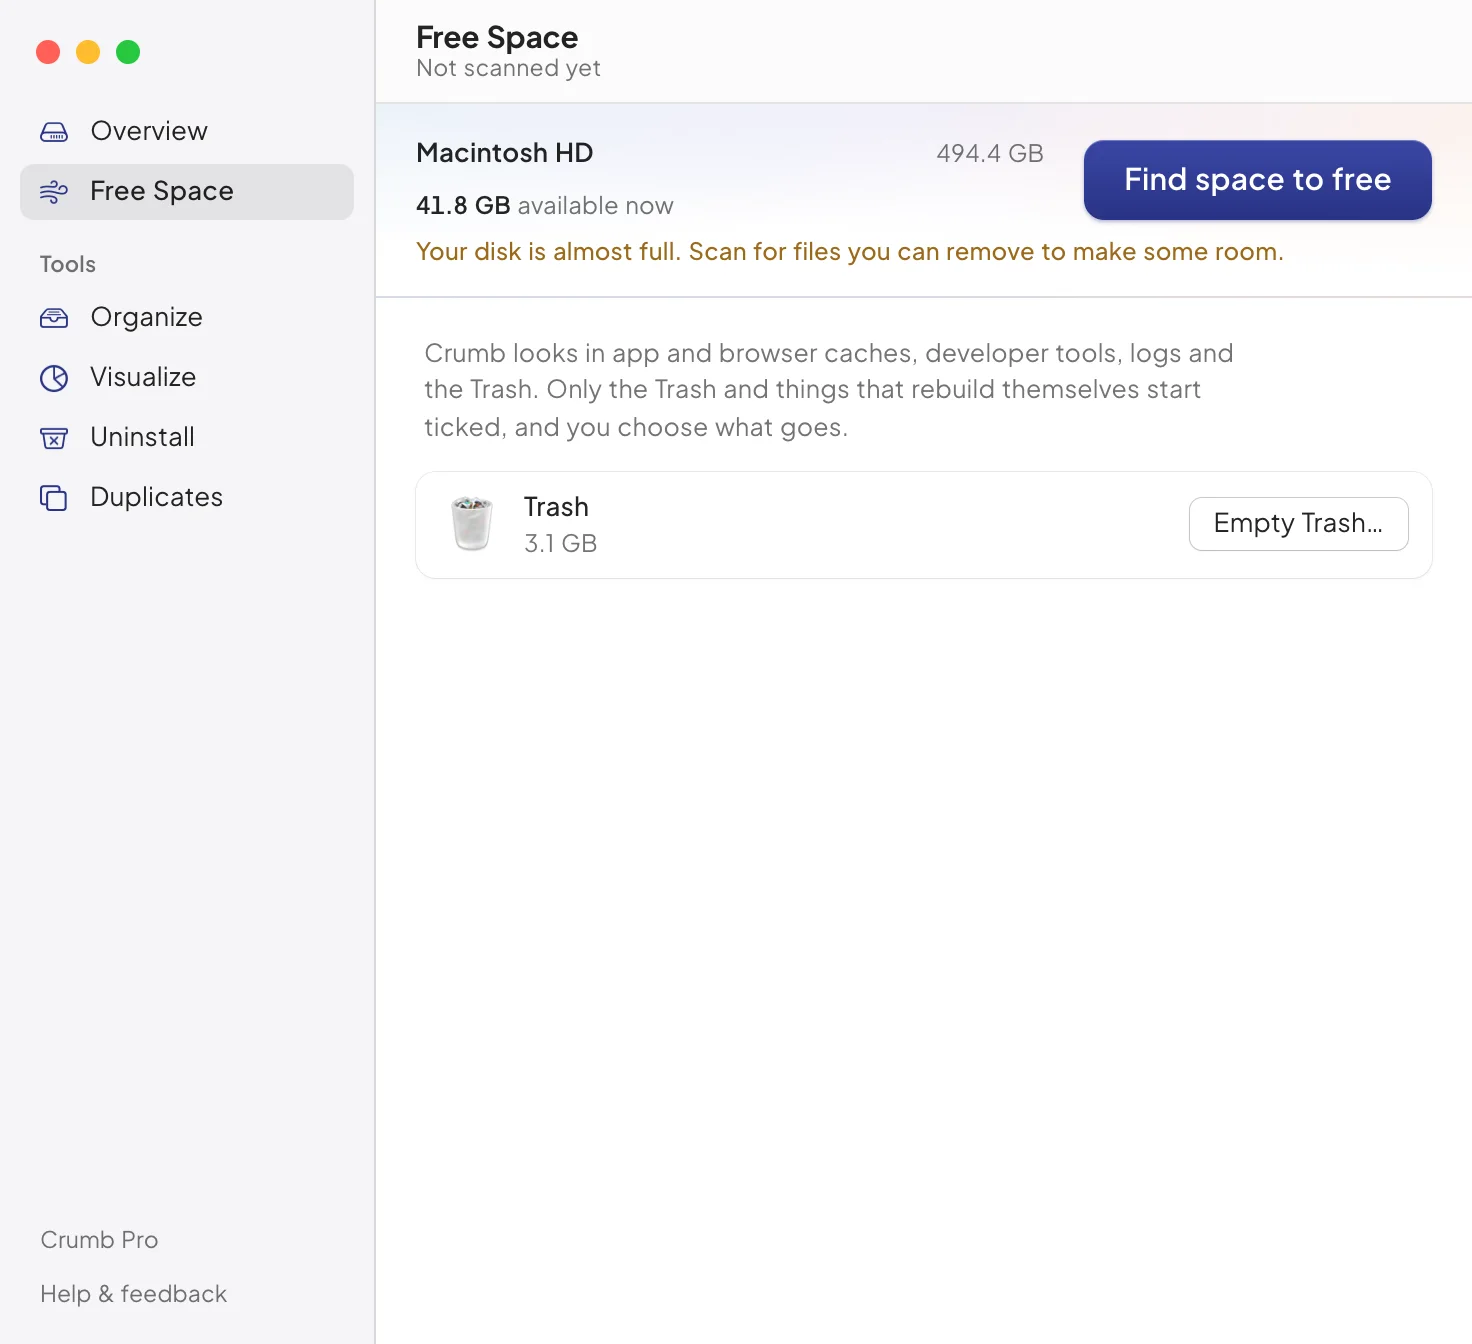This screenshot has height=1344, width=1472.
Task: Click the Empty Trash… button
Action: click(x=1299, y=524)
